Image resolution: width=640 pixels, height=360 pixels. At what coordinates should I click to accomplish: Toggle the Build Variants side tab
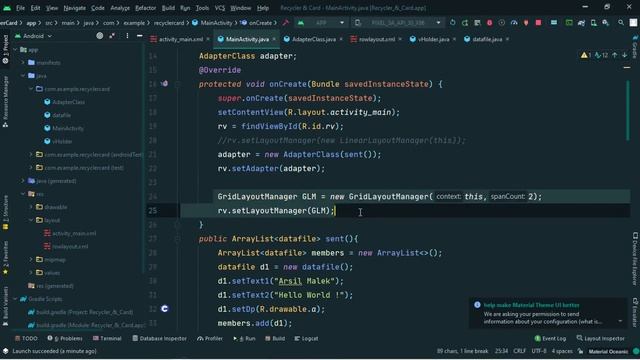point(5,306)
